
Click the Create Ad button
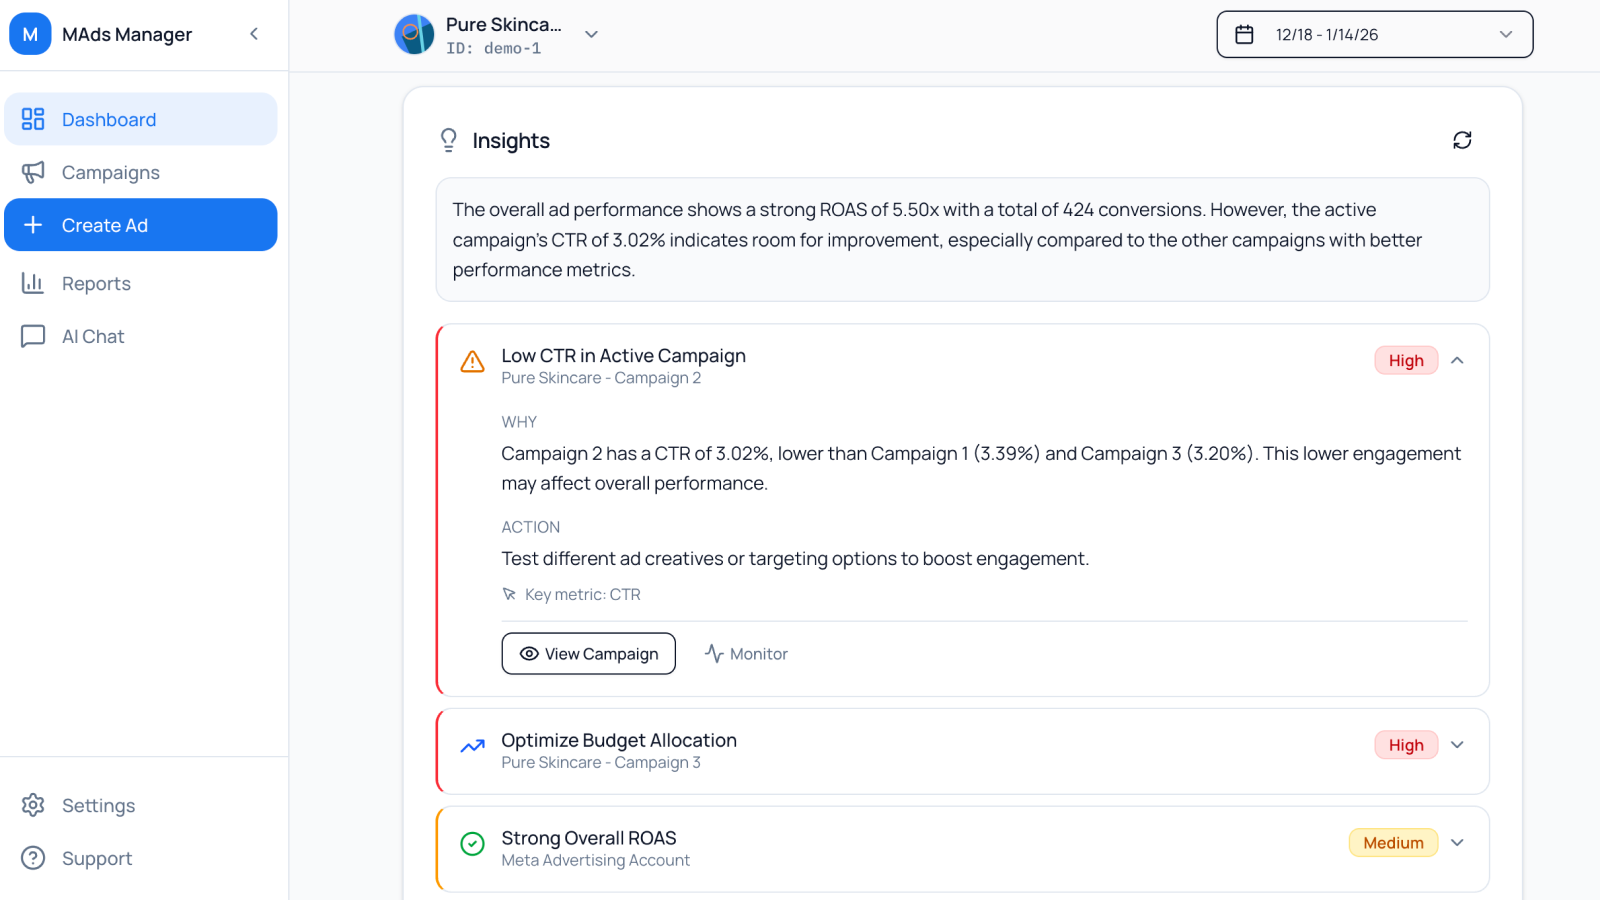pos(141,225)
